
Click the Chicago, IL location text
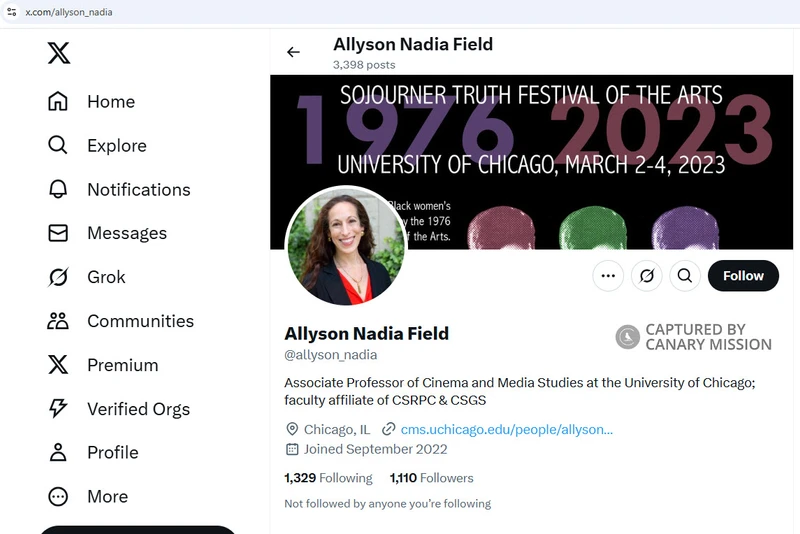click(x=337, y=429)
